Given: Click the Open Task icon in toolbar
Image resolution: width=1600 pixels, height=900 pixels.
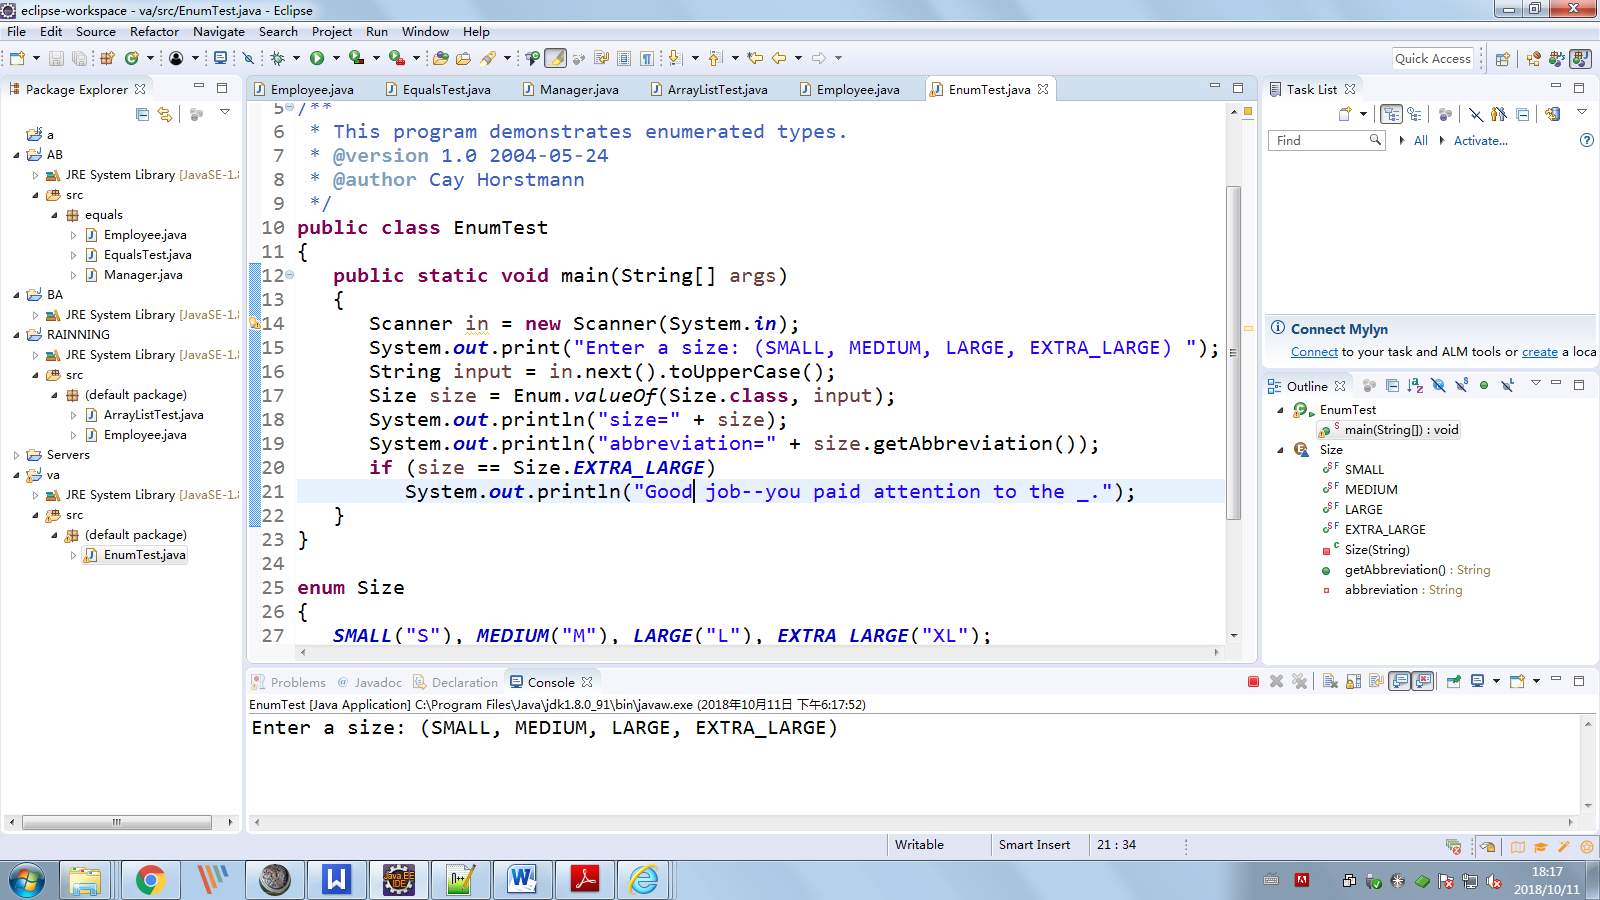Looking at the screenshot, I should click(463, 58).
